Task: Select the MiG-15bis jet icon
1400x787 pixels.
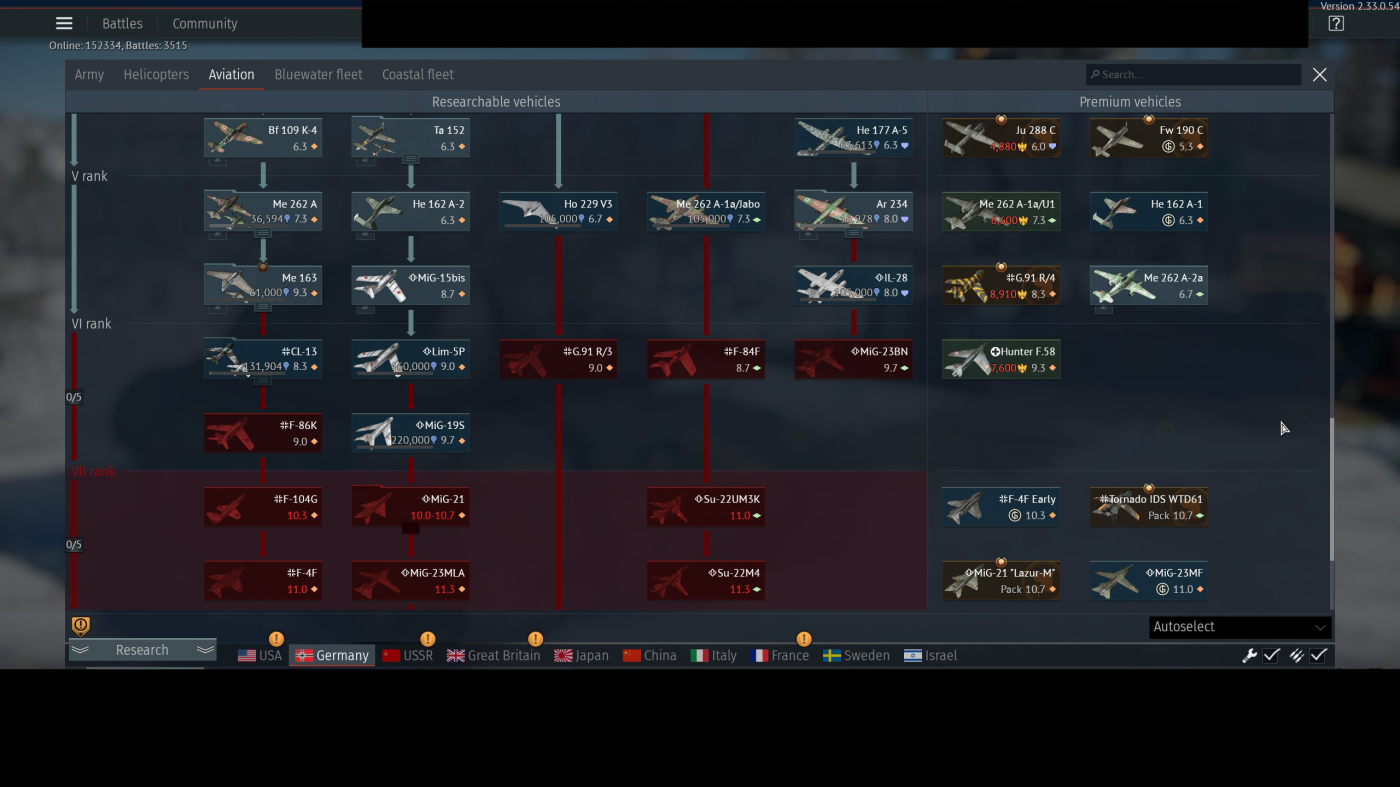Action: [x=411, y=286]
